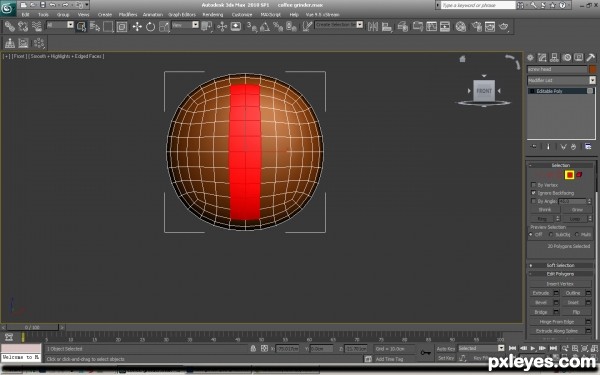Collapse the Selection rollout
This screenshot has height=375, width=600.
pyautogui.click(x=561, y=165)
